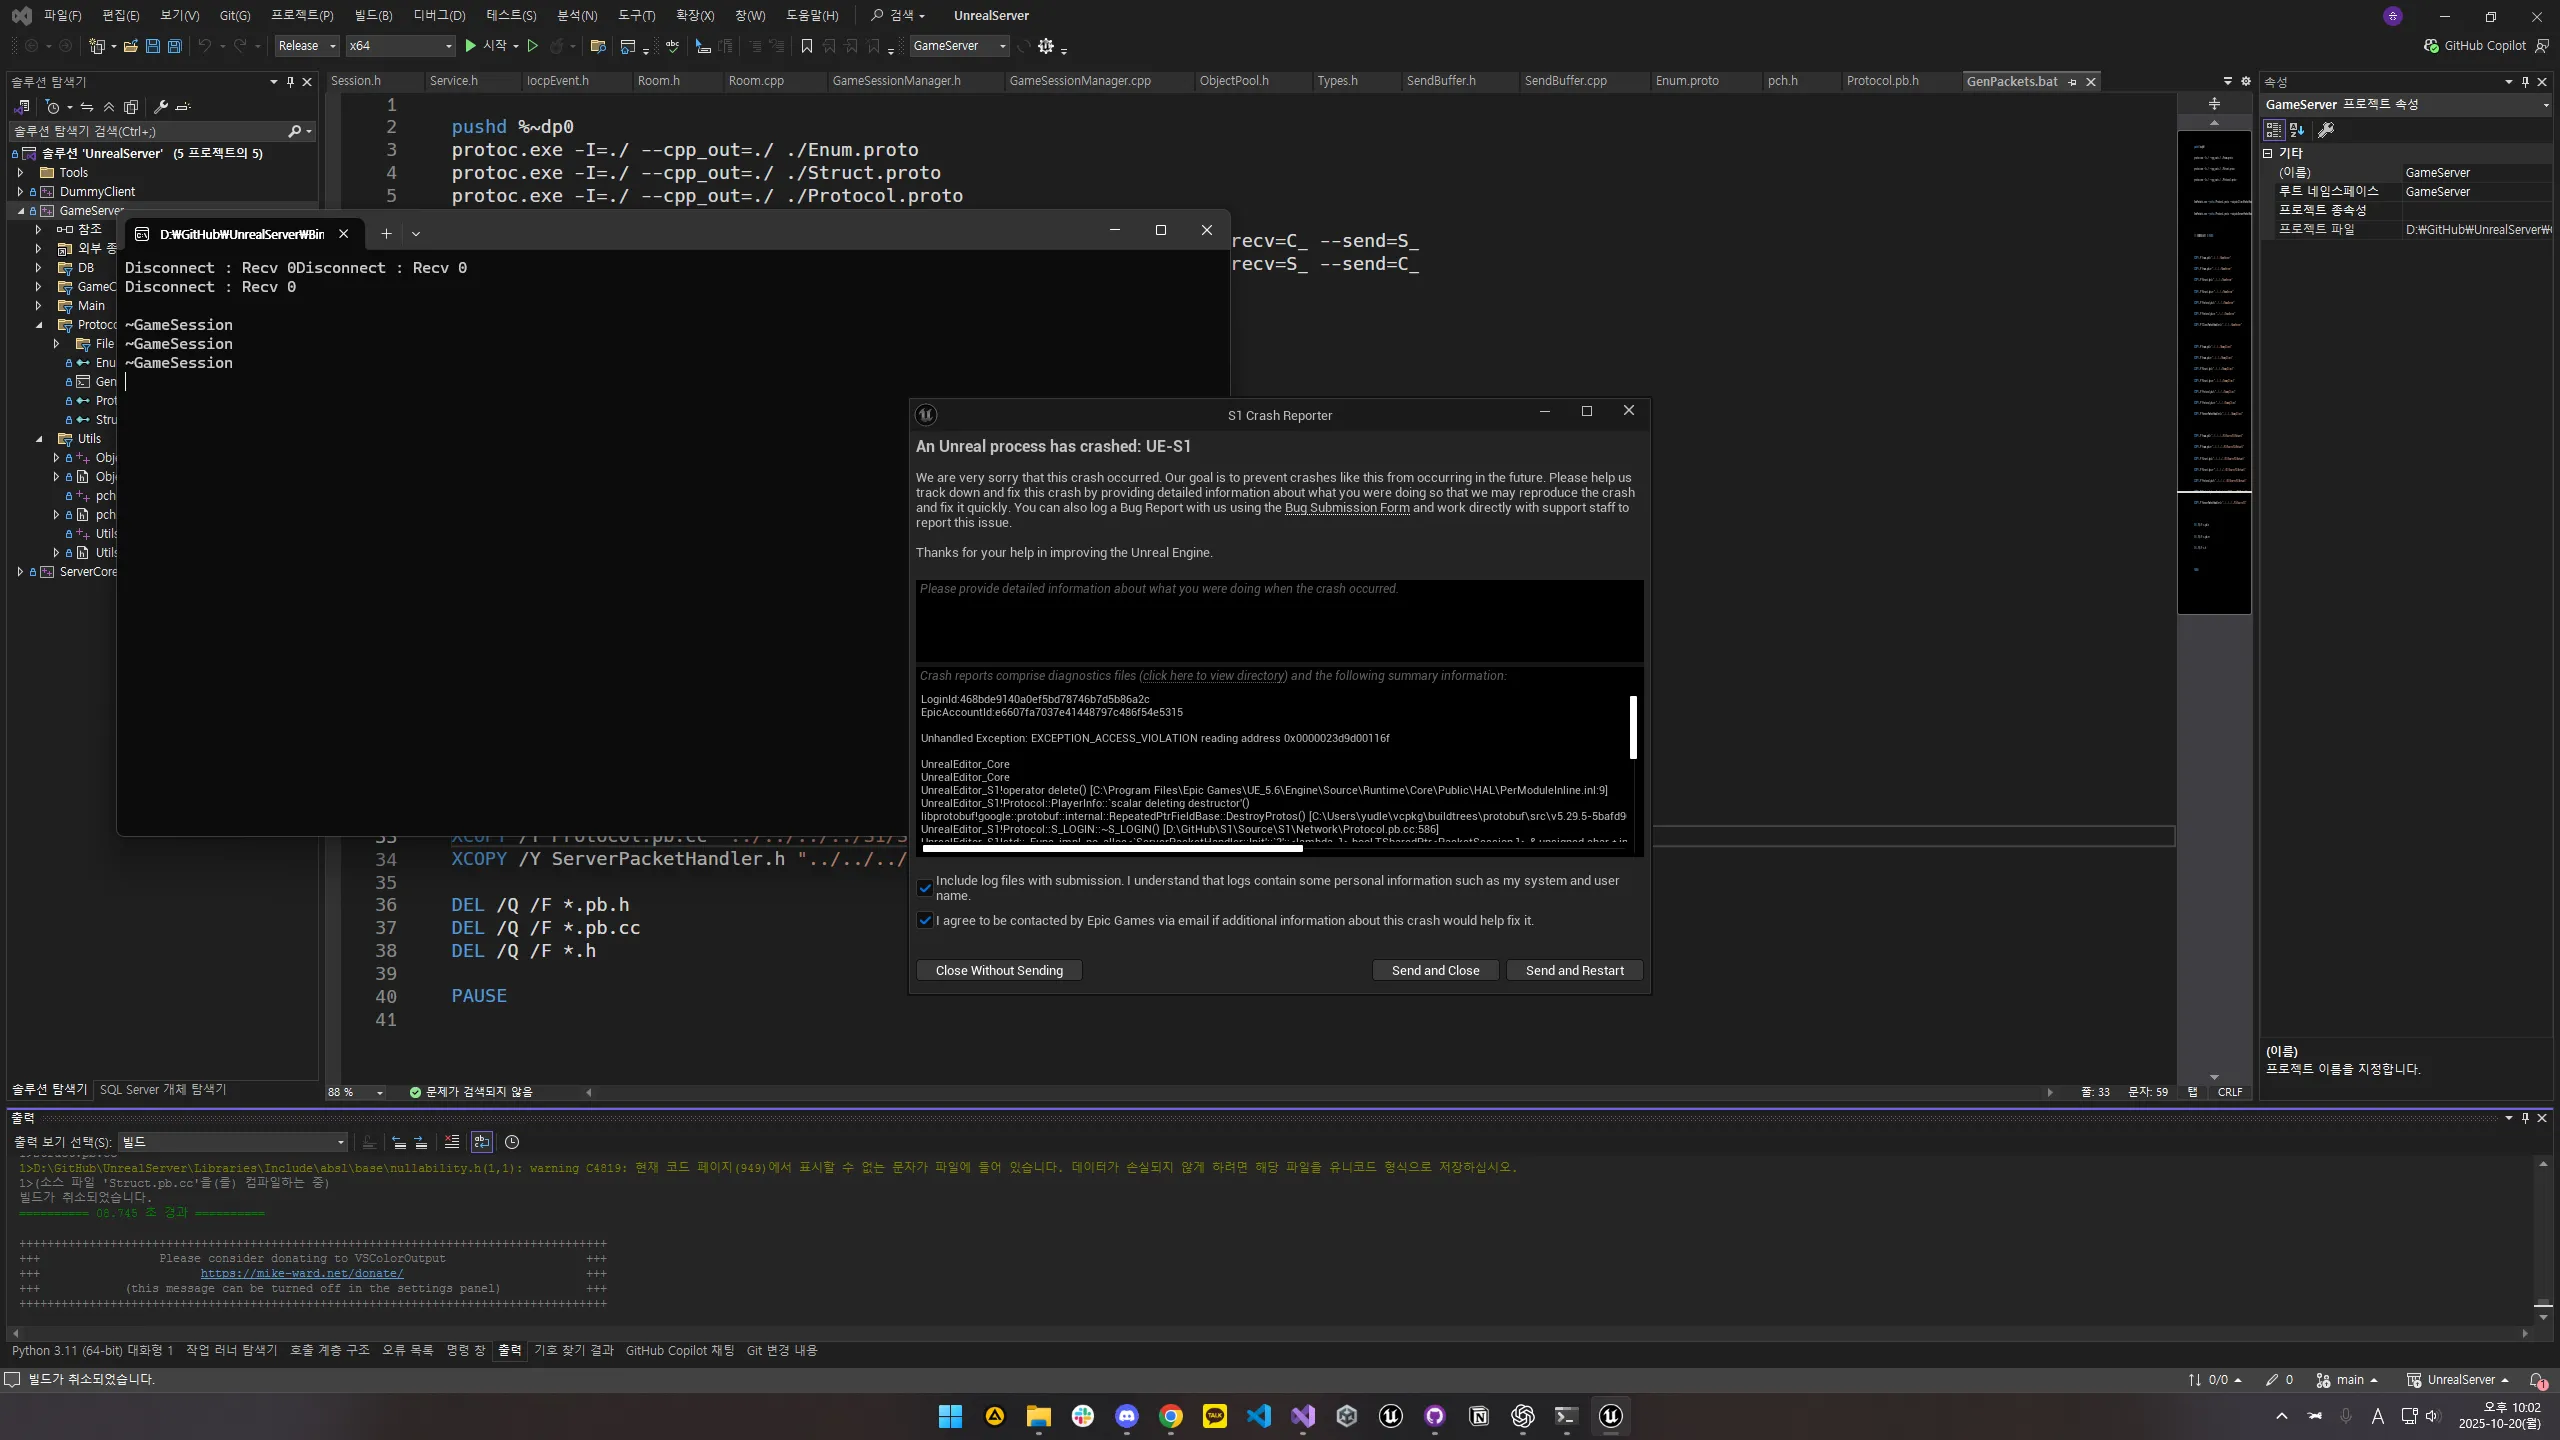Open the Bug Submission Form link
This screenshot has height=1440, width=2560.
coord(1346,508)
